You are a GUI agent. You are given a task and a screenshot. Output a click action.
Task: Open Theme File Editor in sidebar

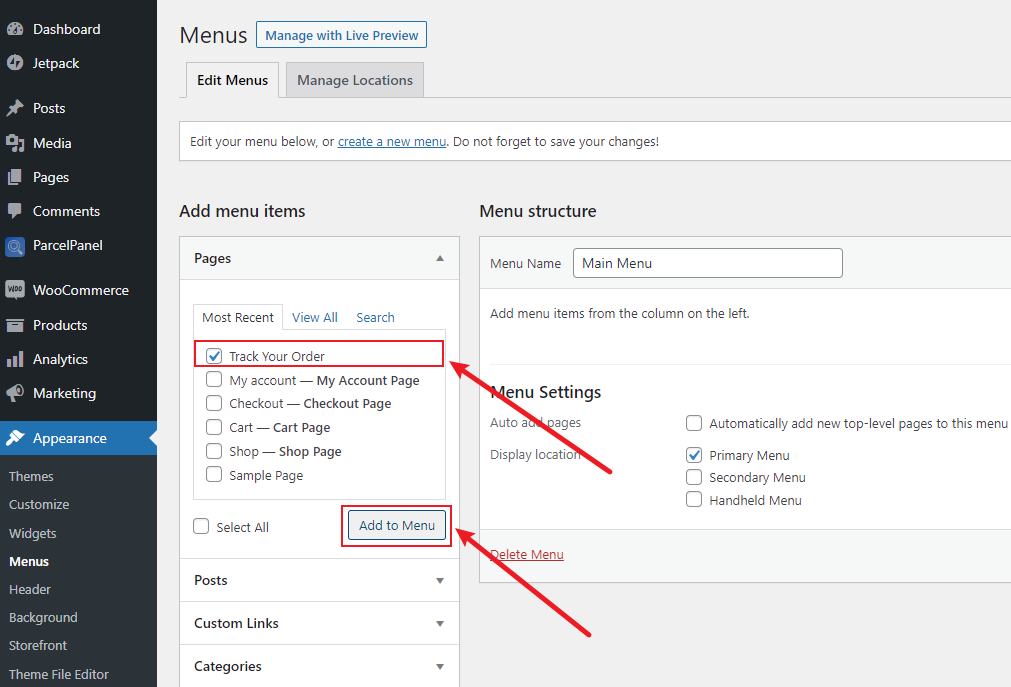pyautogui.click(x=59, y=674)
